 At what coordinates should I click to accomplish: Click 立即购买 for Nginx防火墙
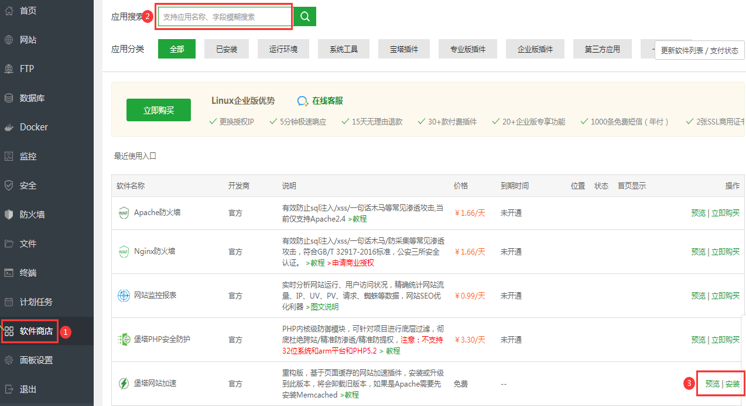coord(725,252)
